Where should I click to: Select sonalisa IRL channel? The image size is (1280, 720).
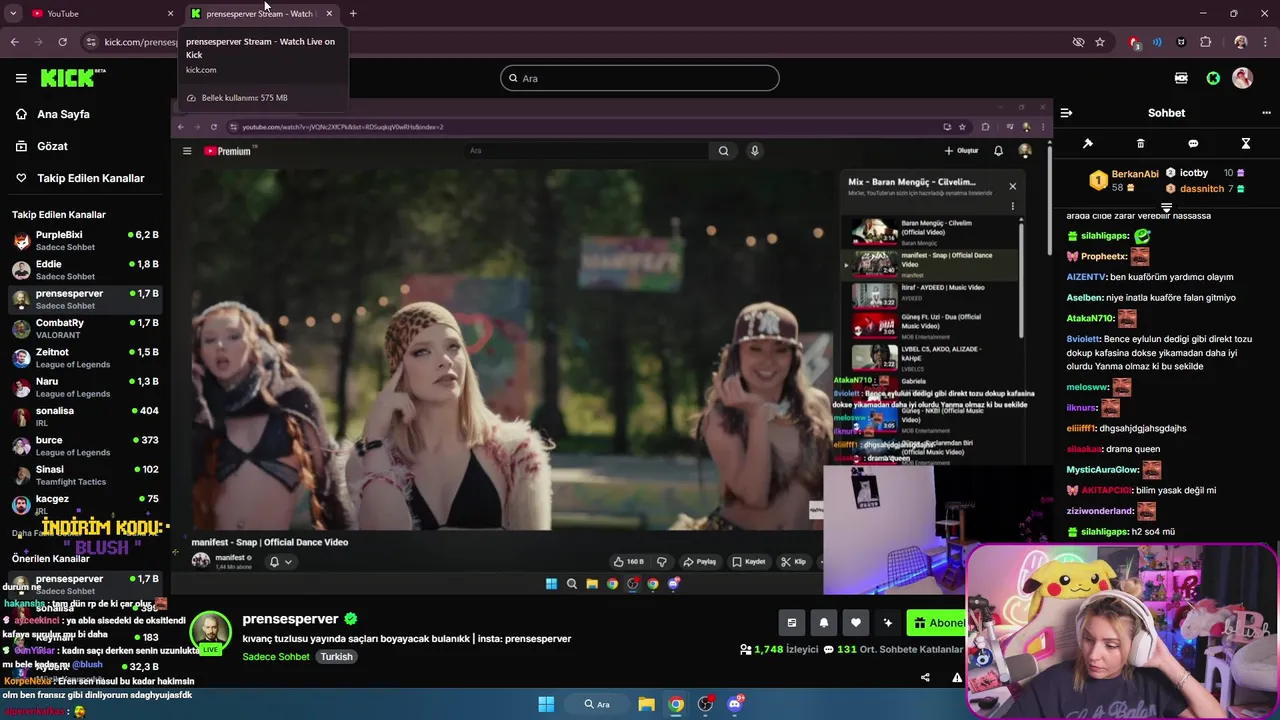click(85, 417)
